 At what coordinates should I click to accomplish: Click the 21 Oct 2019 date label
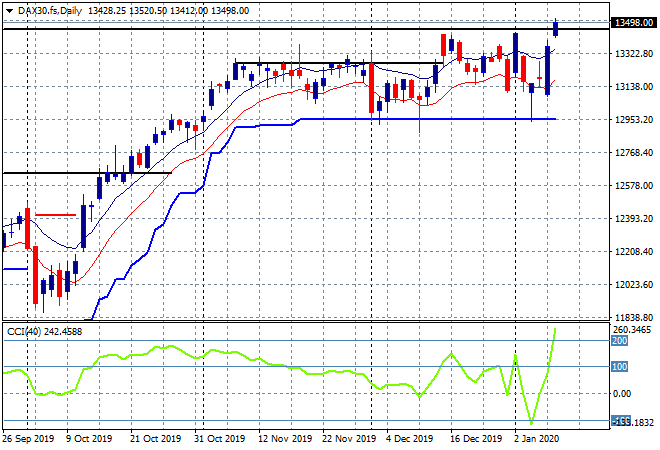(155, 439)
